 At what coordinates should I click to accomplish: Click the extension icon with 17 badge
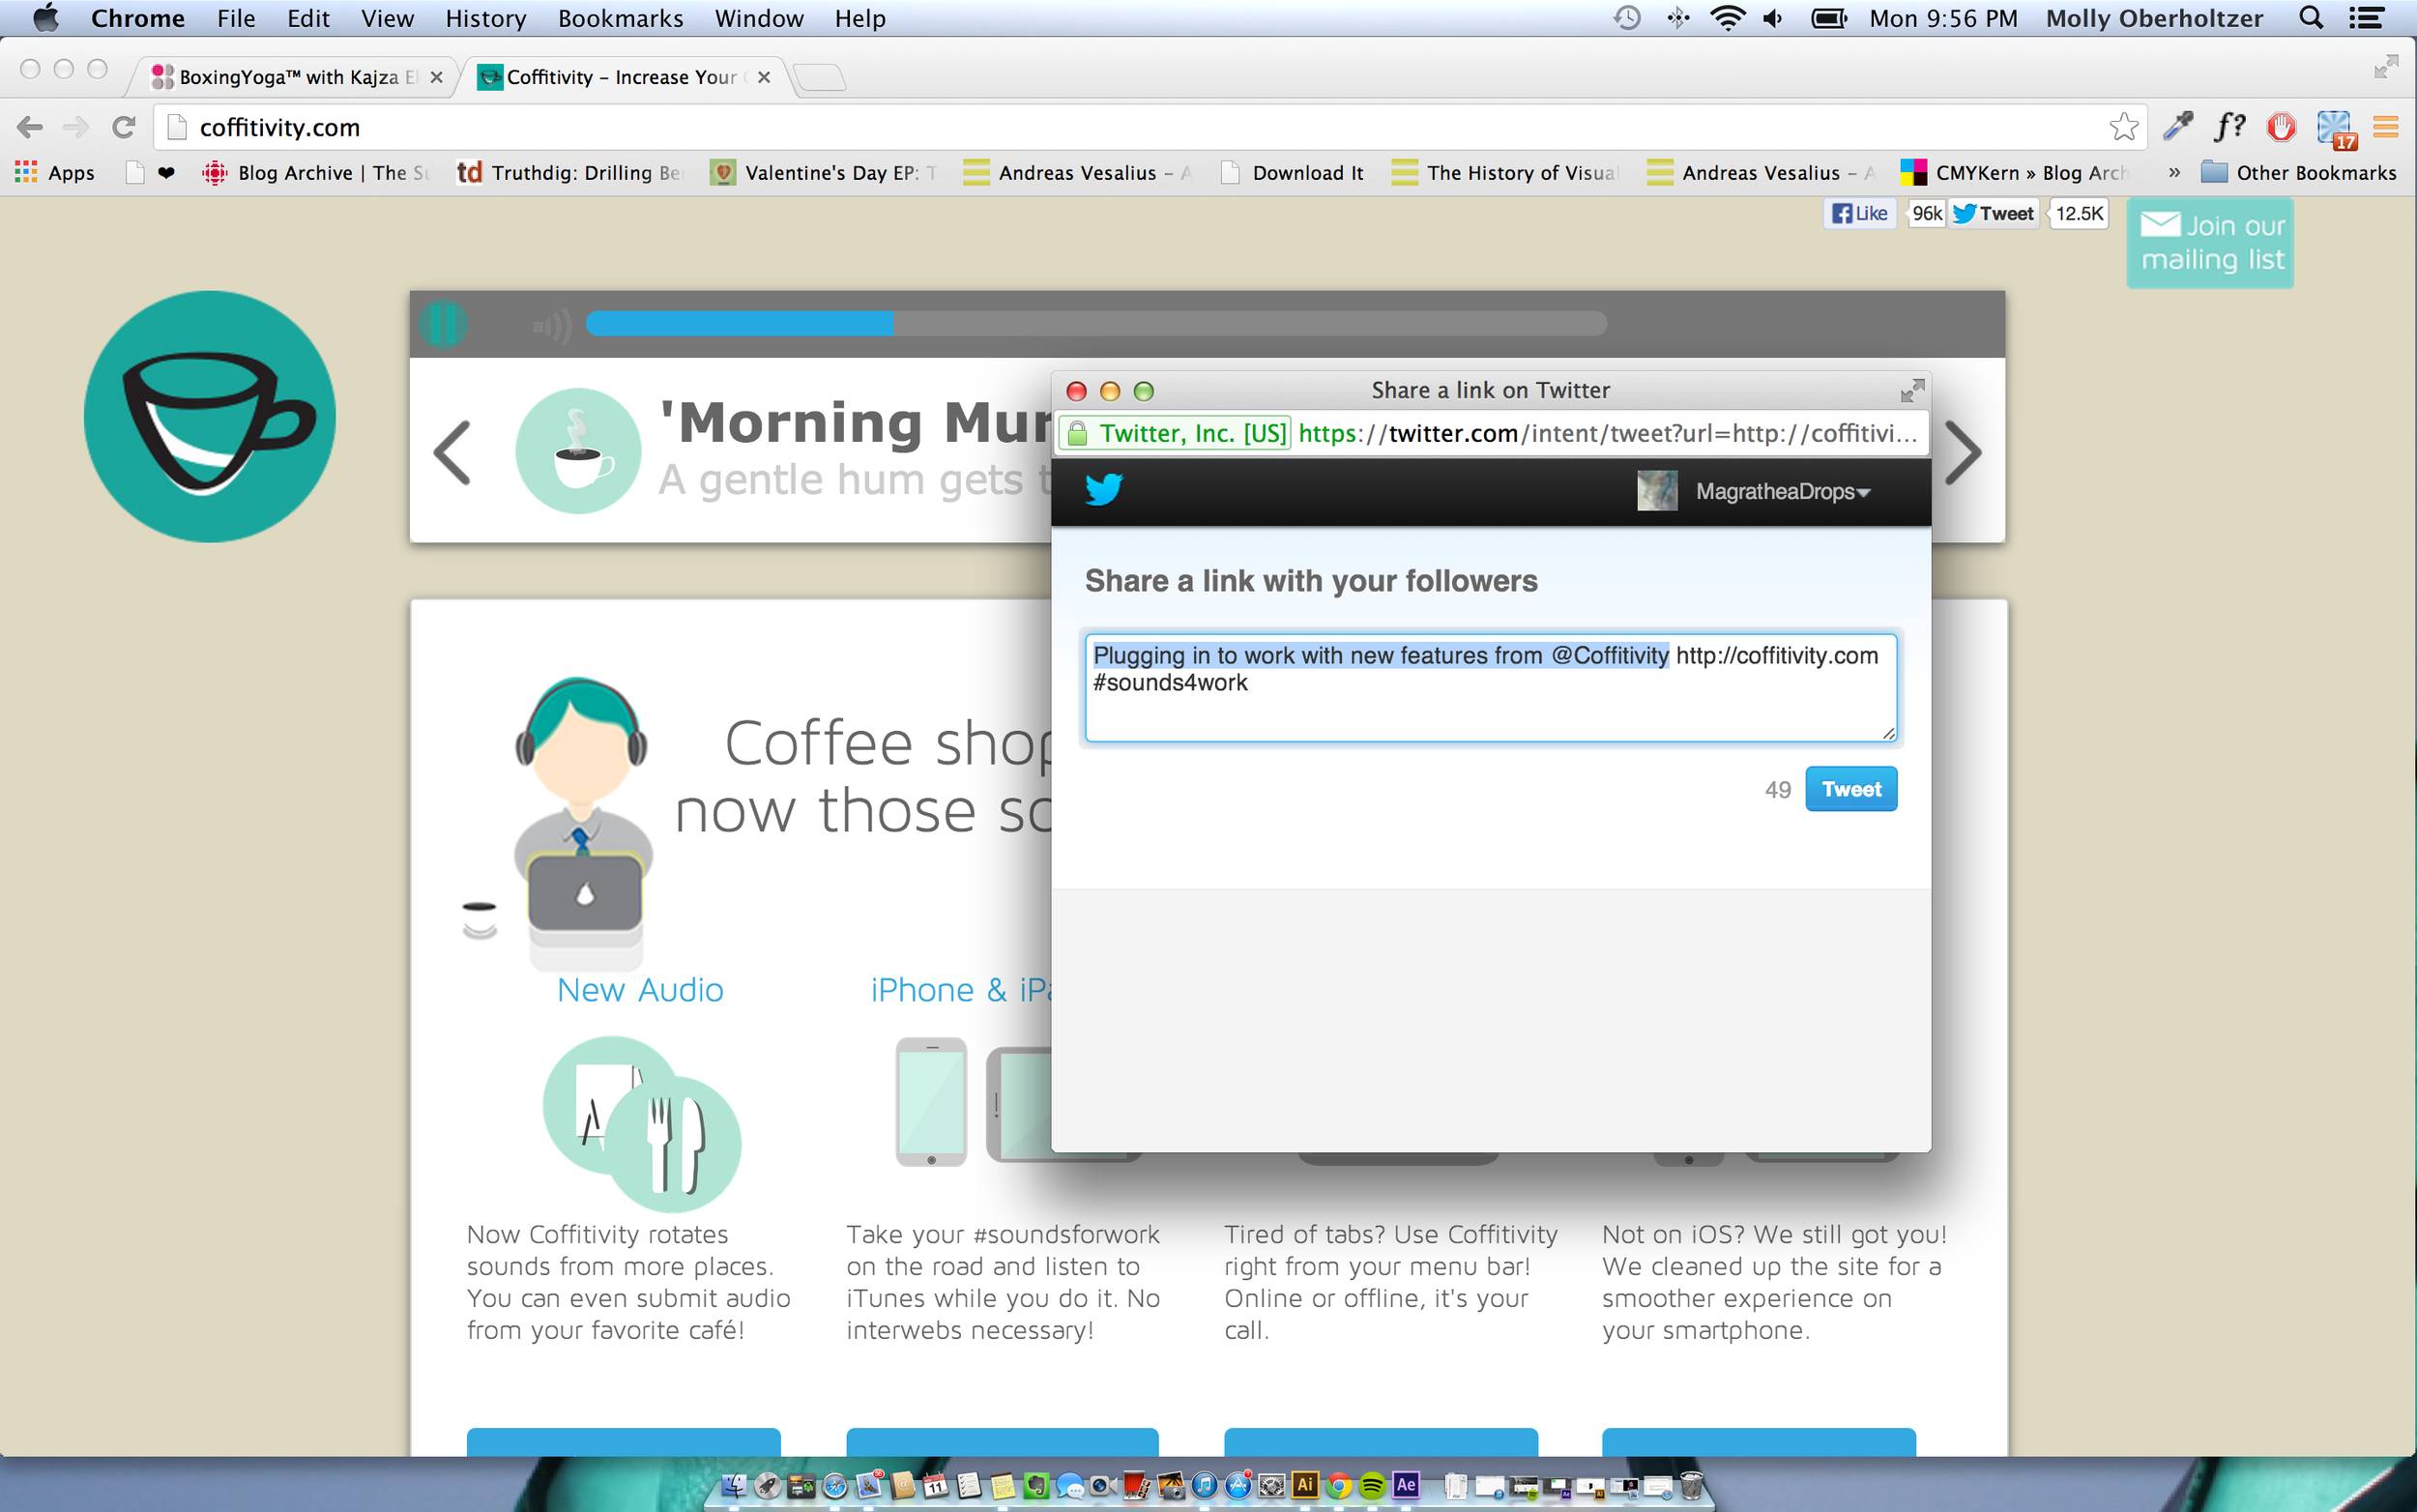click(2335, 128)
